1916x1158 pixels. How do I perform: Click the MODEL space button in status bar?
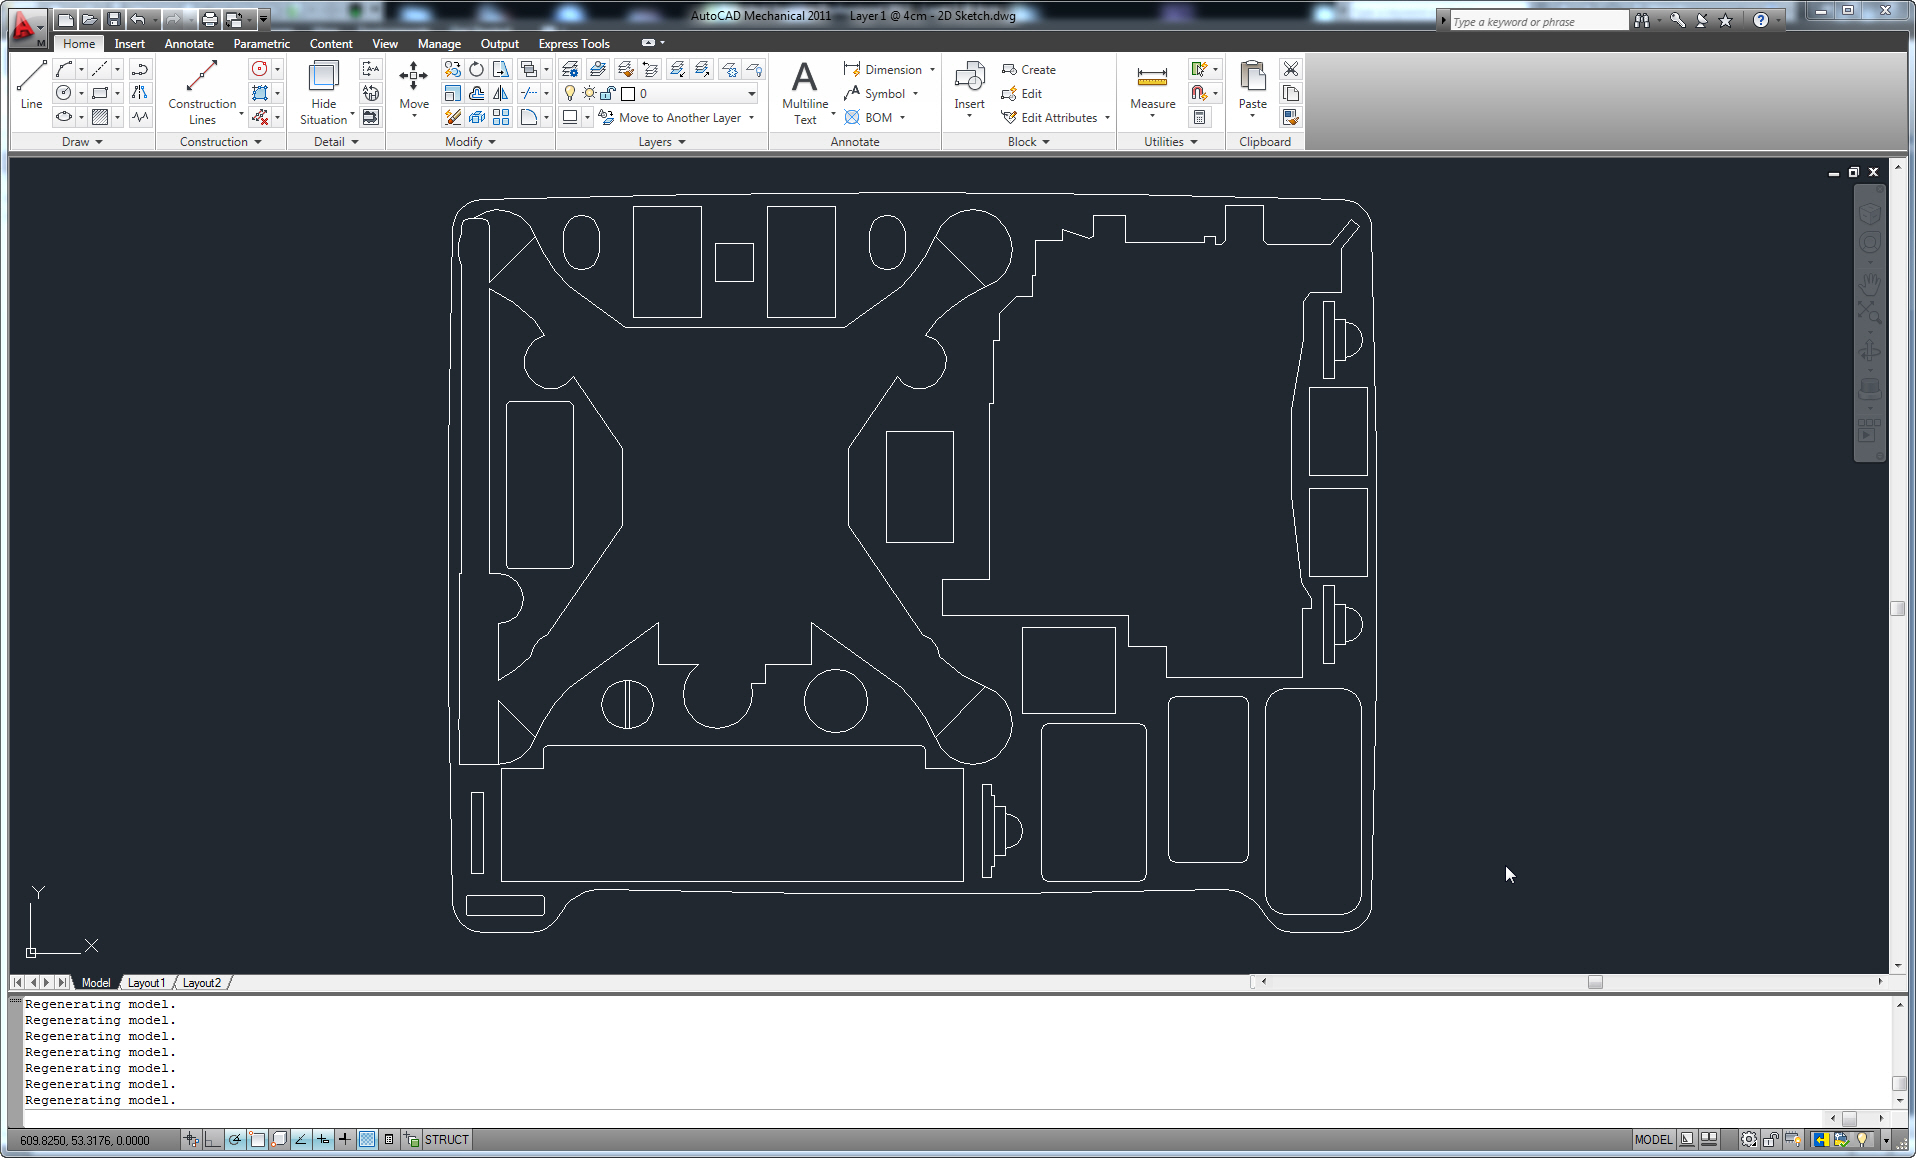point(1652,1139)
